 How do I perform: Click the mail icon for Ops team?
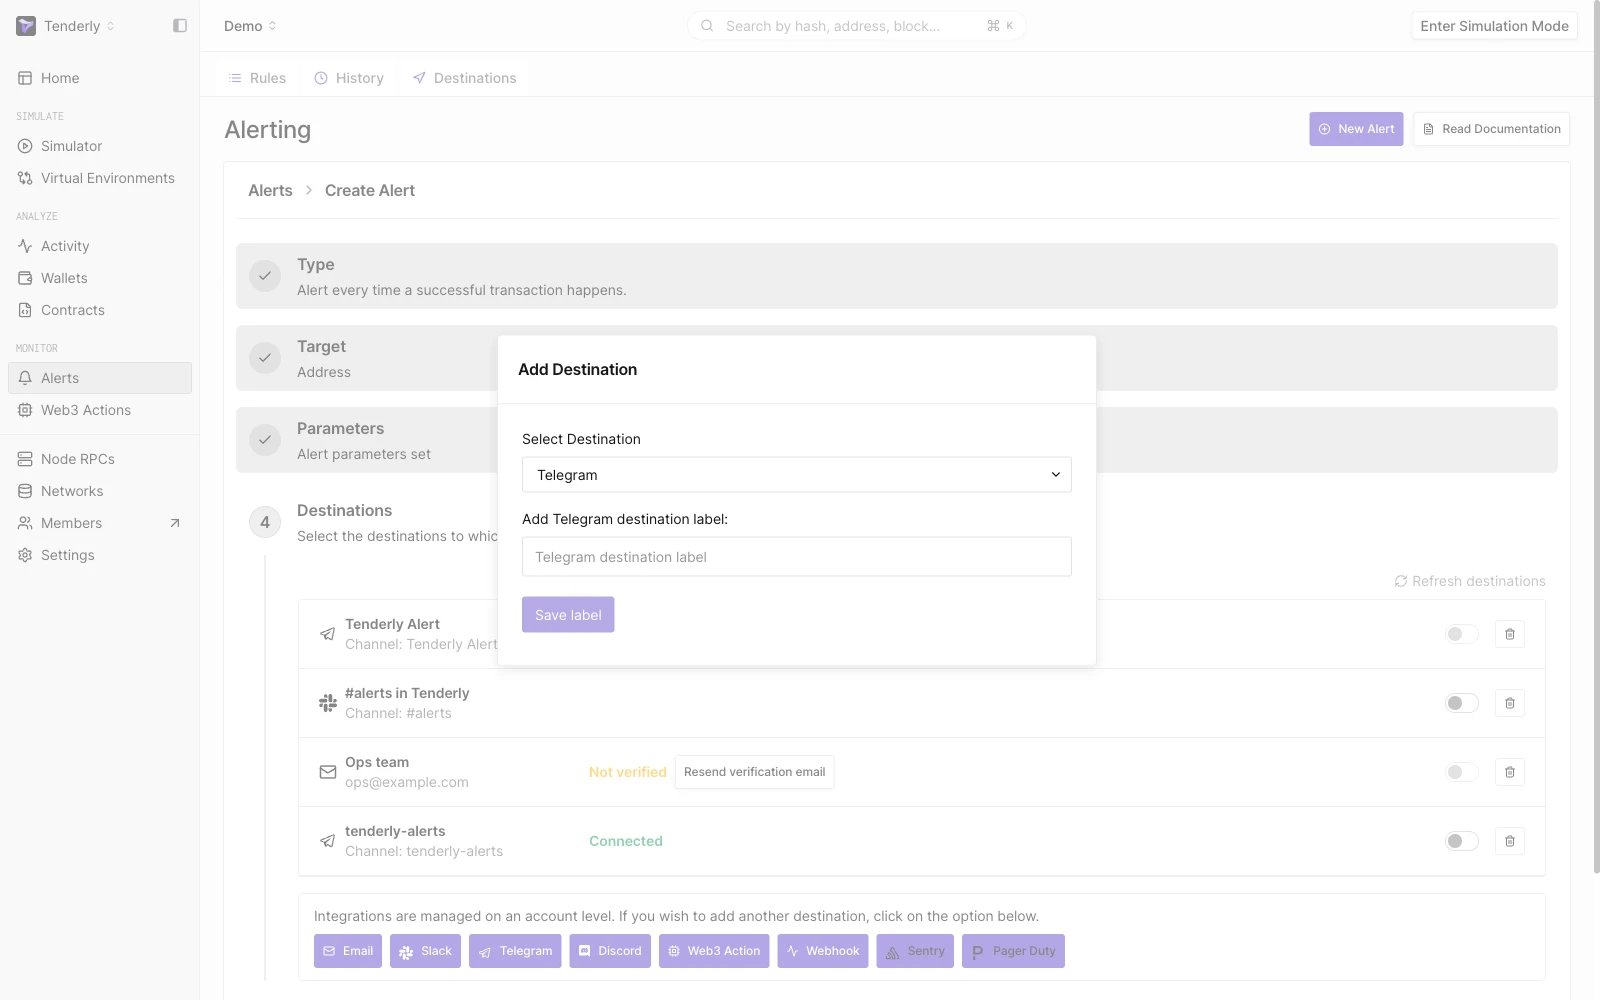tap(327, 772)
